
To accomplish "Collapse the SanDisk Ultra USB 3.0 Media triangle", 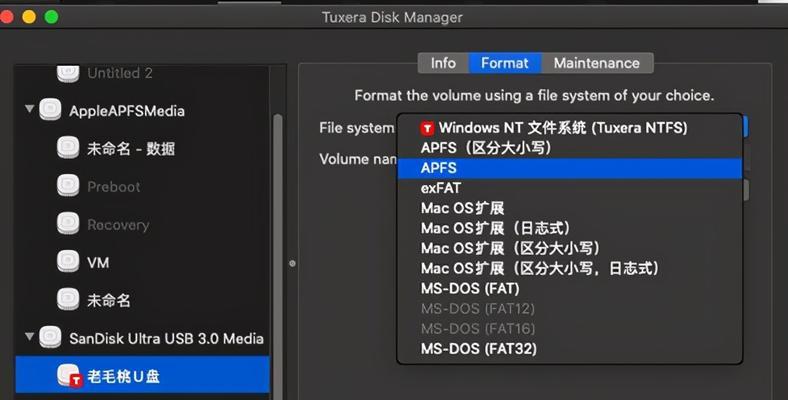I will [30, 336].
